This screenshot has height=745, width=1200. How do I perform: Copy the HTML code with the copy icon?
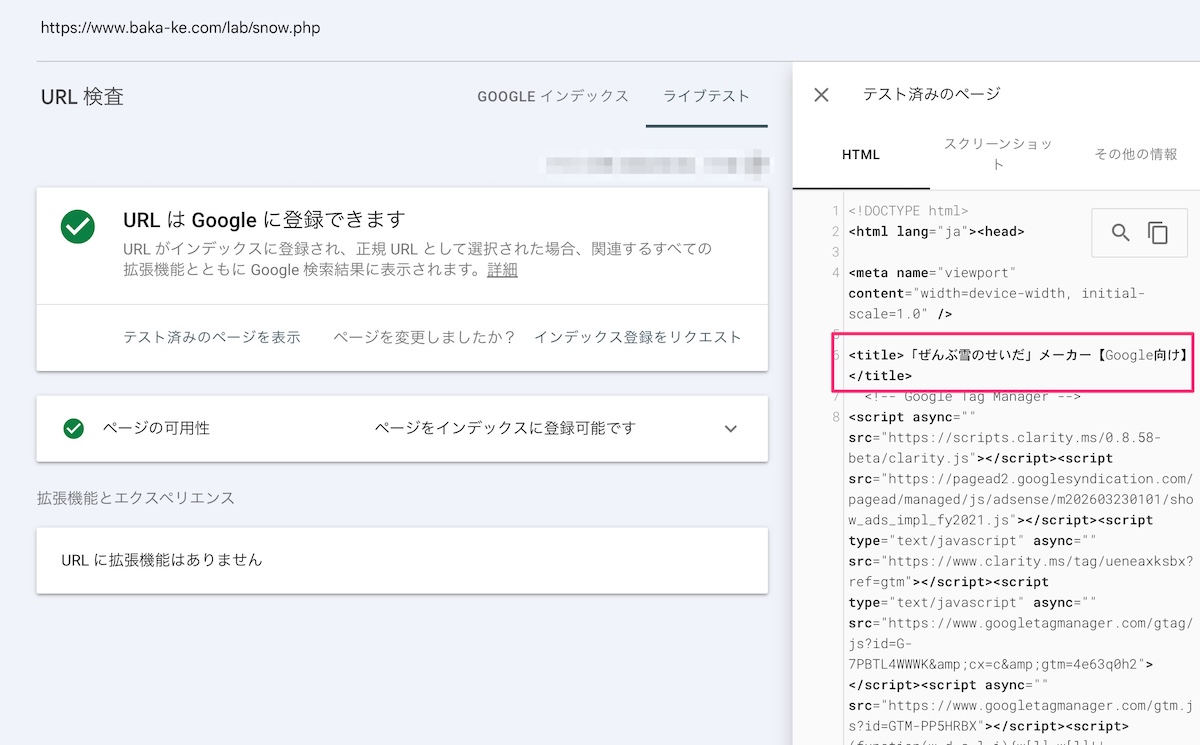[x=1158, y=232]
